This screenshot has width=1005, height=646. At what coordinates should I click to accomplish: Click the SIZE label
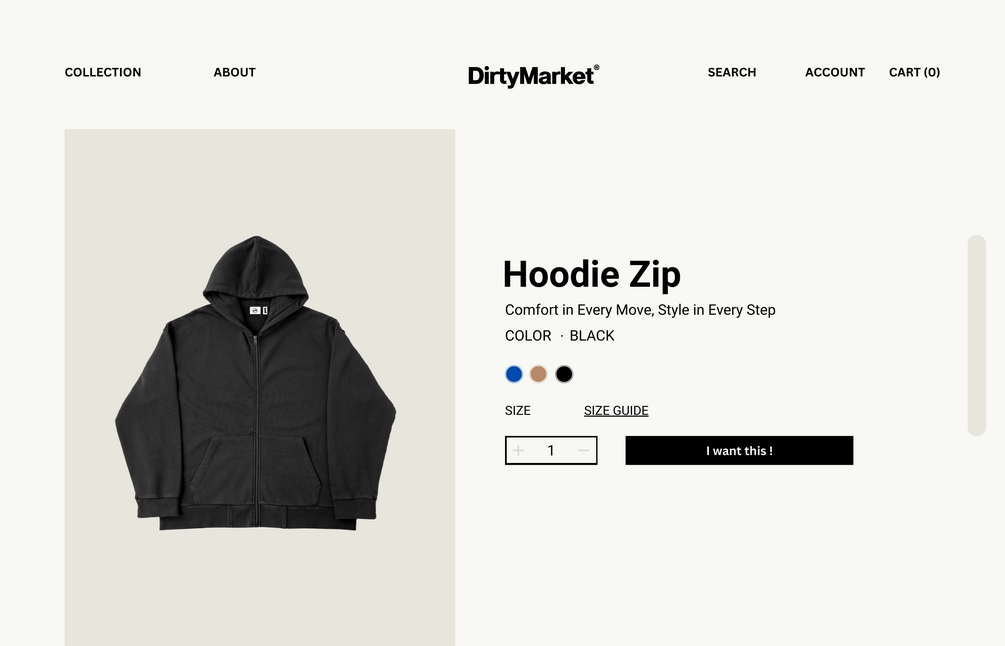tap(518, 411)
